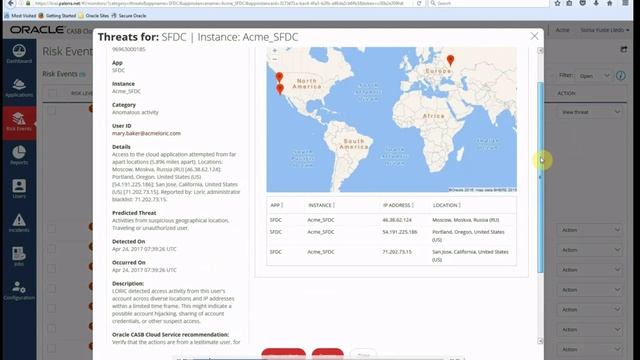Toggle the select-all checkbox in Risk Events header
This screenshot has width=640, height=360.
point(52,93)
